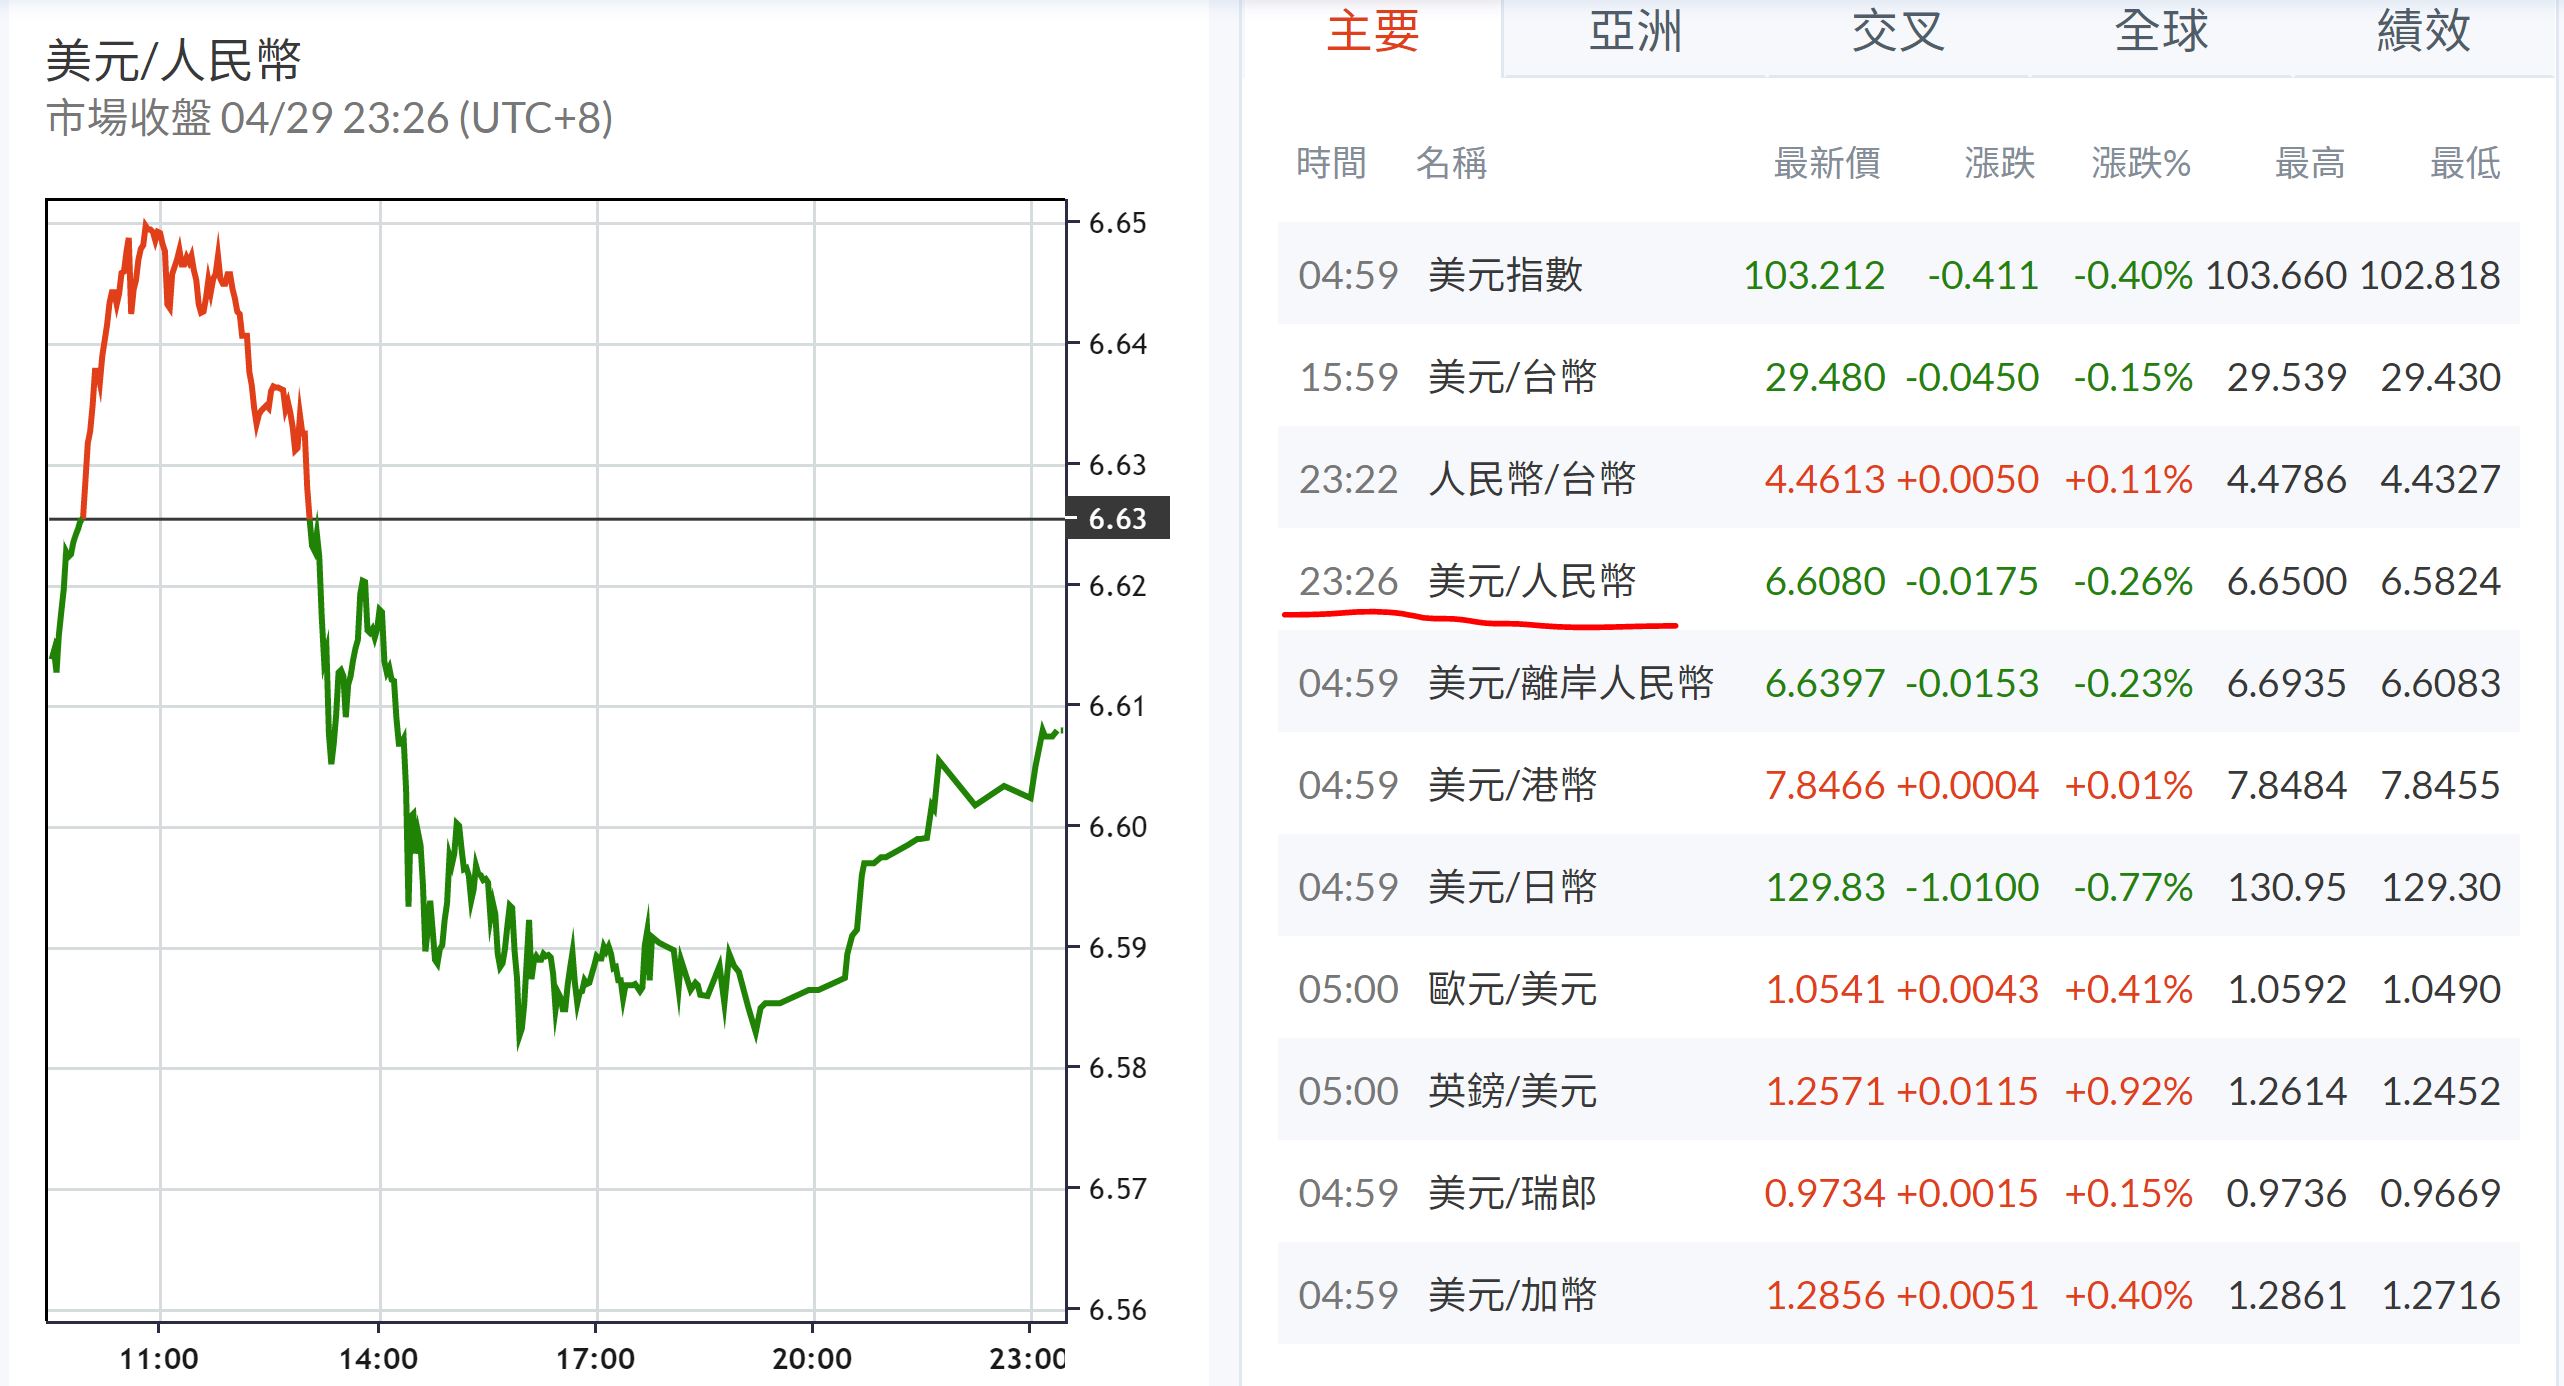Open the 美元/日幣 quote
2564x1386 pixels.
tap(1512, 887)
